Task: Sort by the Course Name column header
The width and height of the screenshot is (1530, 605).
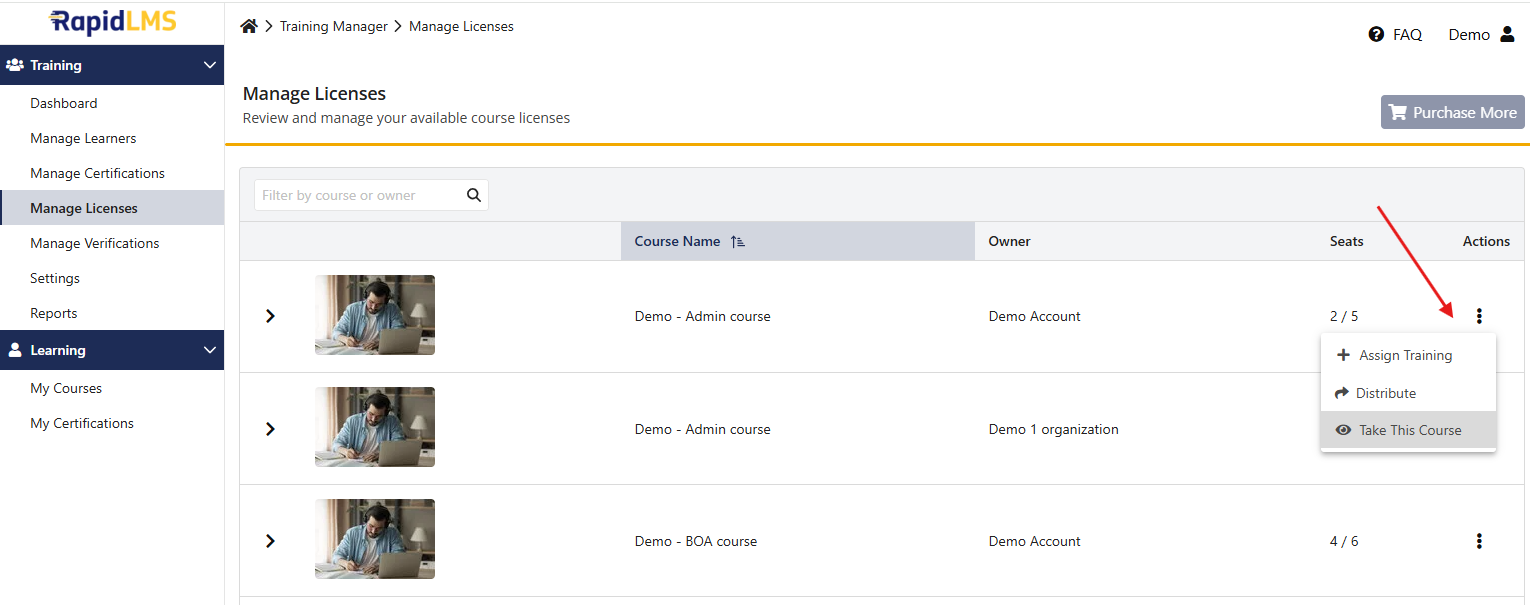Action: coord(798,241)
